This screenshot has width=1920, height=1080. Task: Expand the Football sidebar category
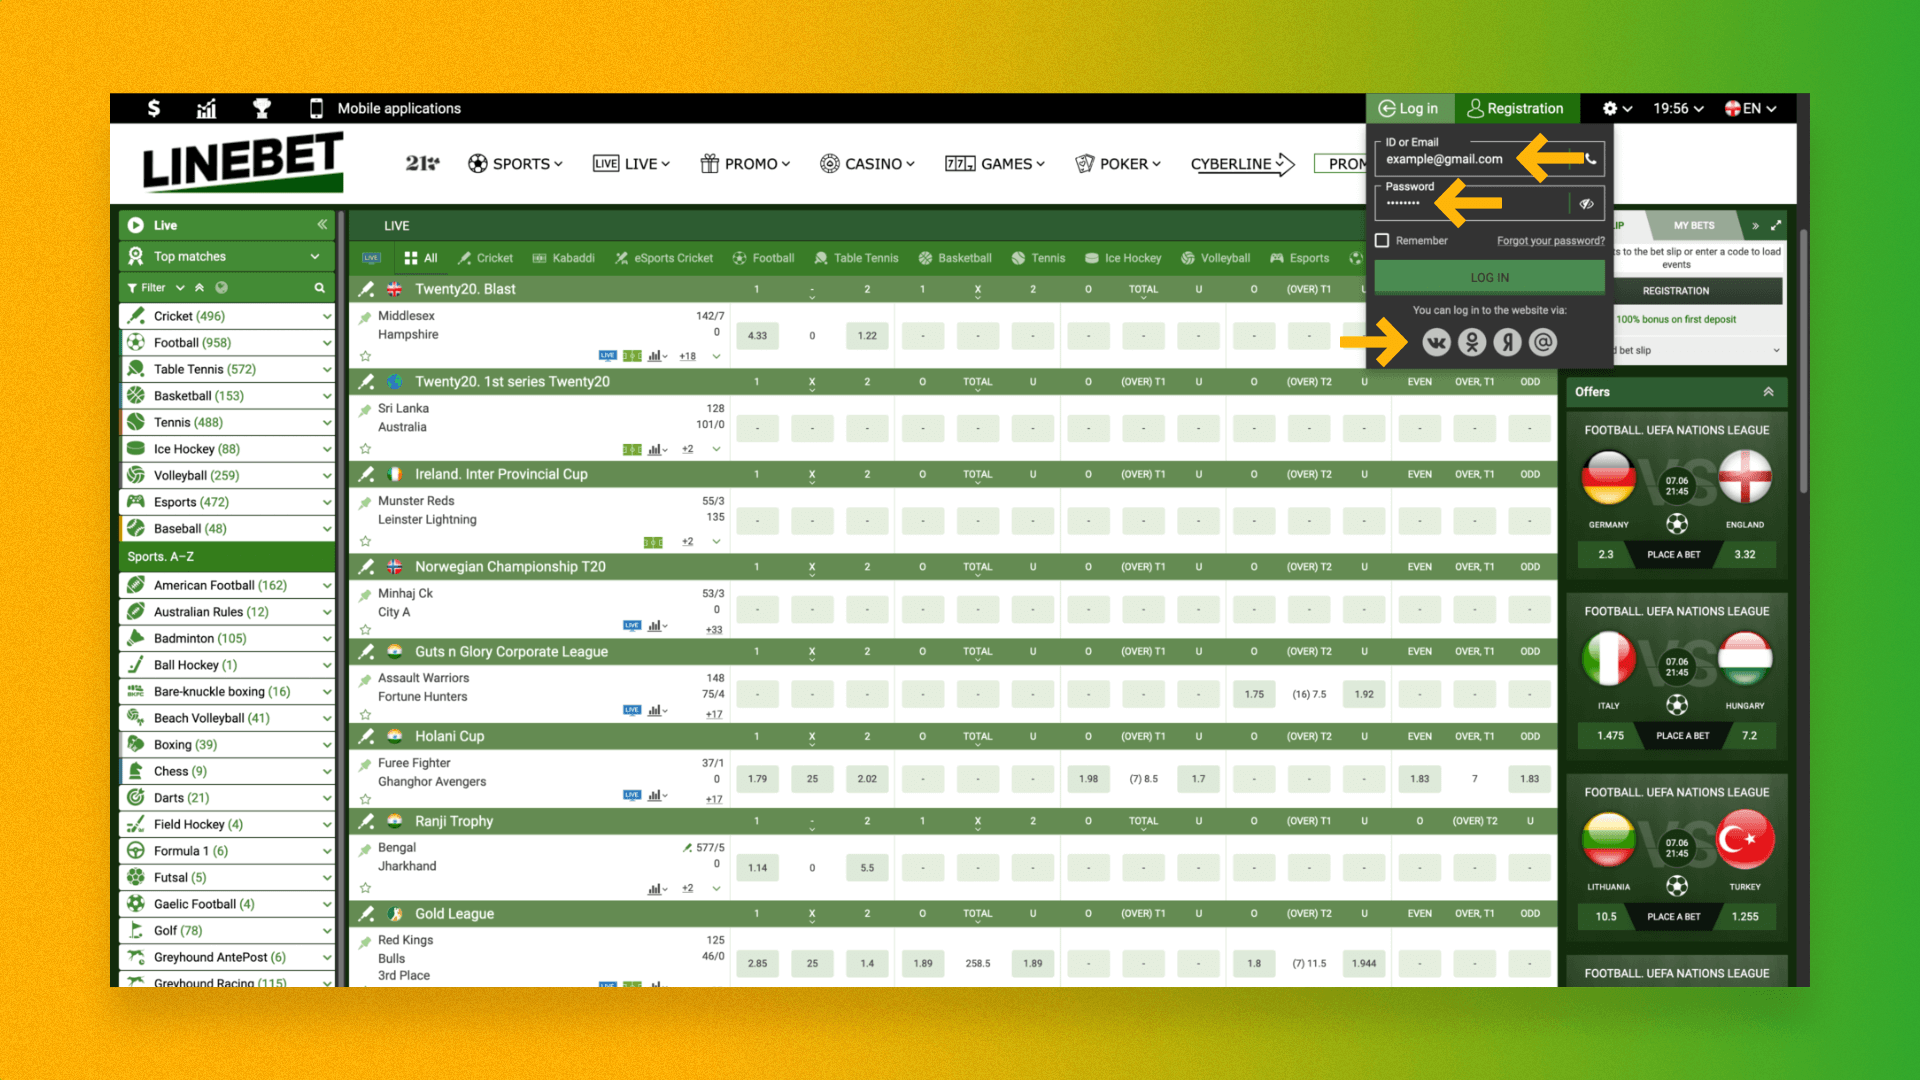pos(326,343)
